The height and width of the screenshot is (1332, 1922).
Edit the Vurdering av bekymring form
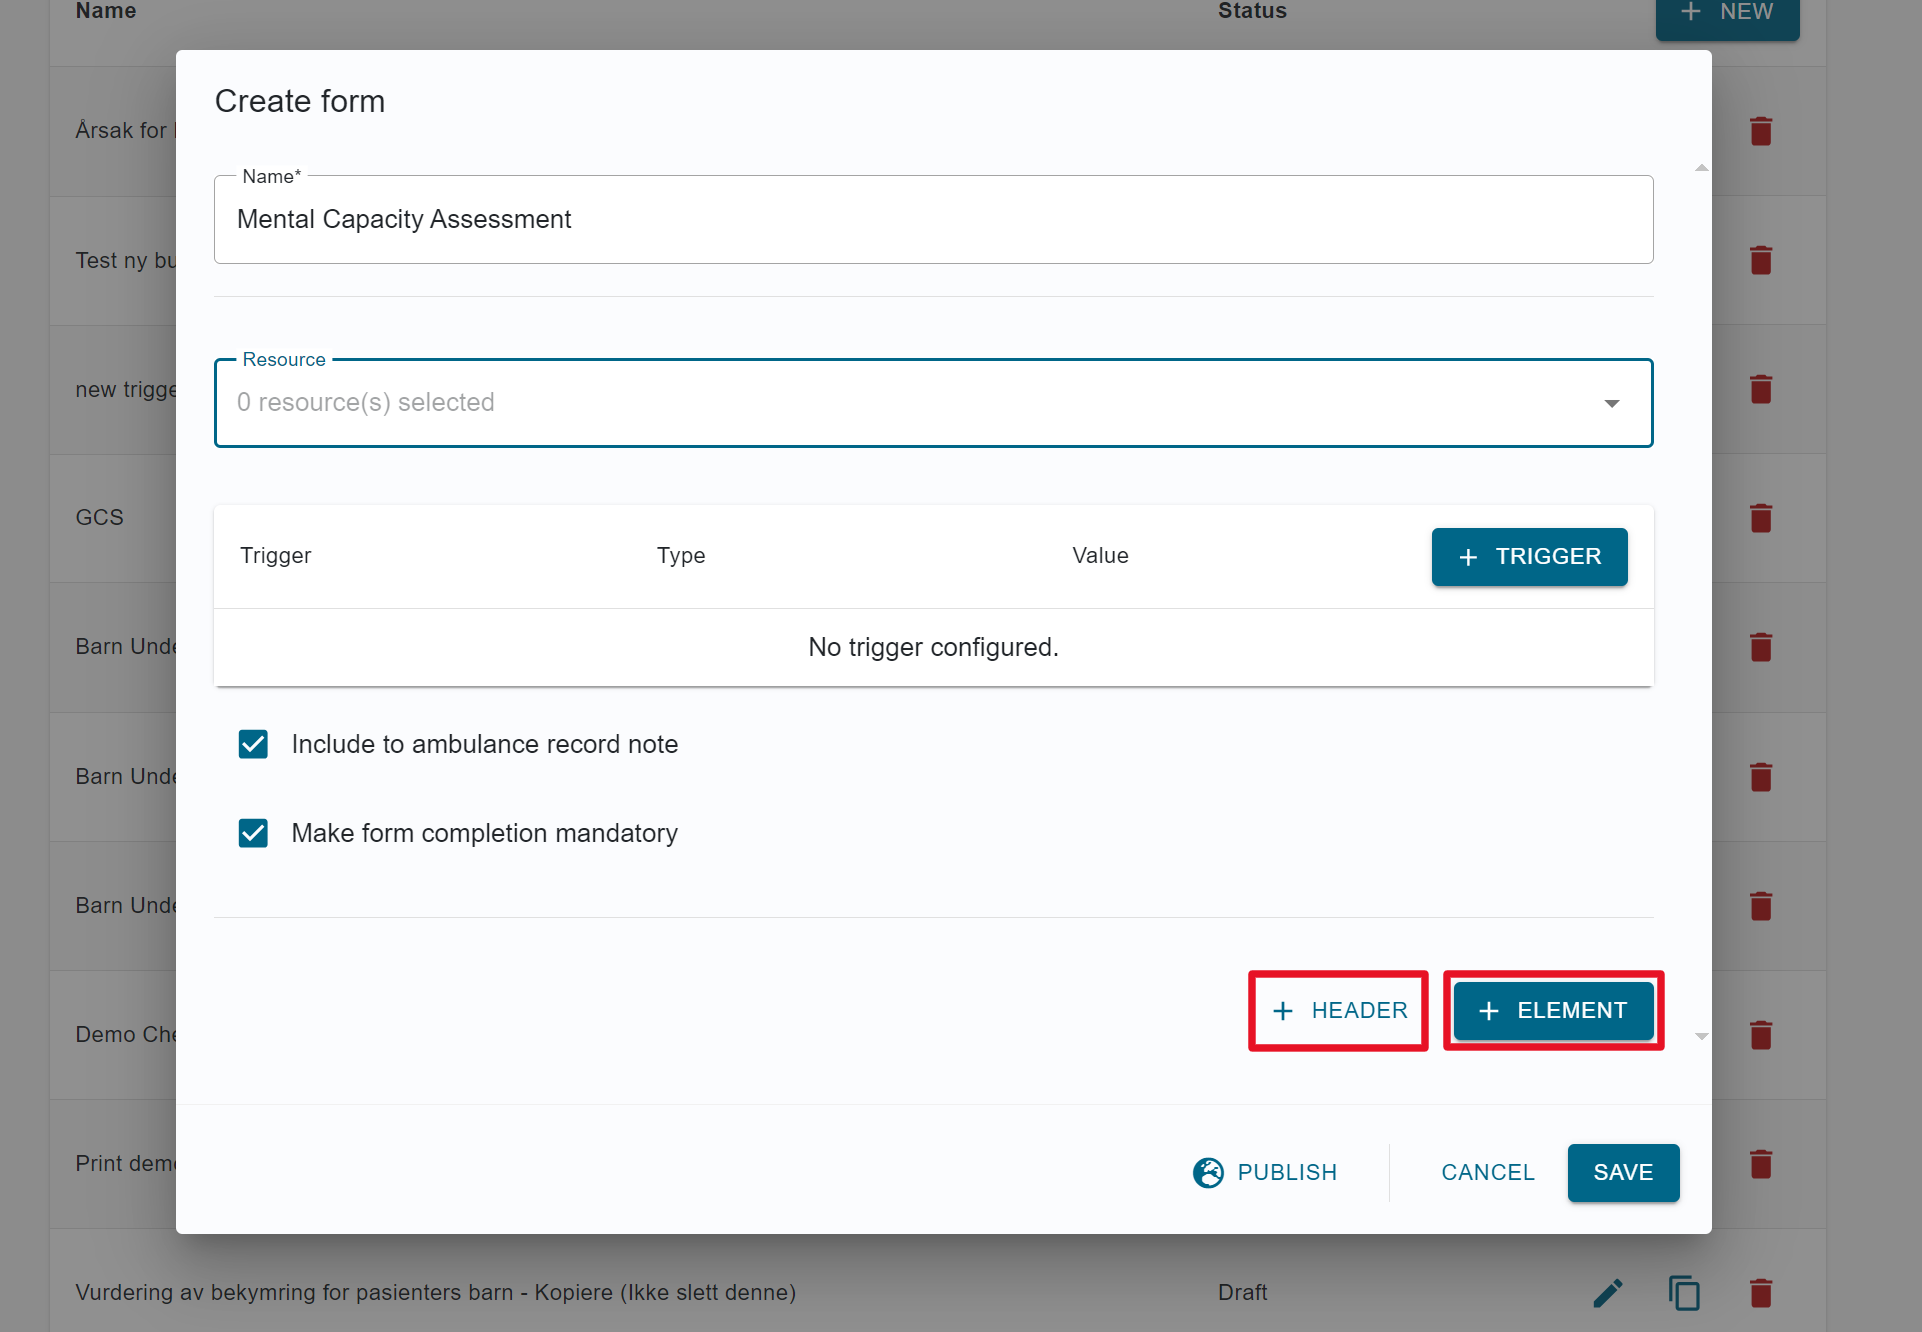1608,1293
